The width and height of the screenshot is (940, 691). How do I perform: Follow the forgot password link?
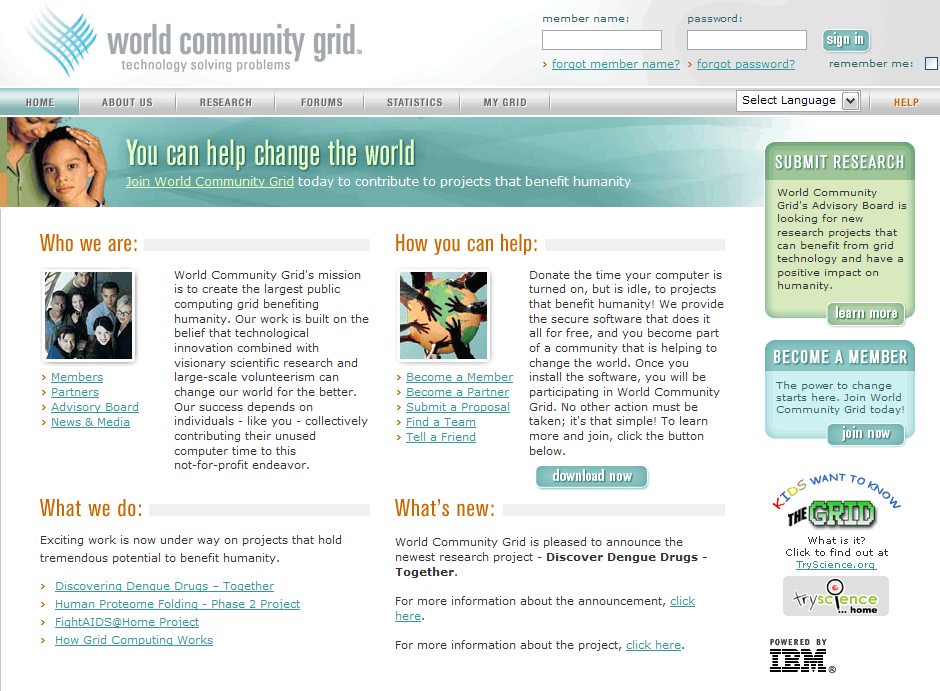tap(745, 64)
